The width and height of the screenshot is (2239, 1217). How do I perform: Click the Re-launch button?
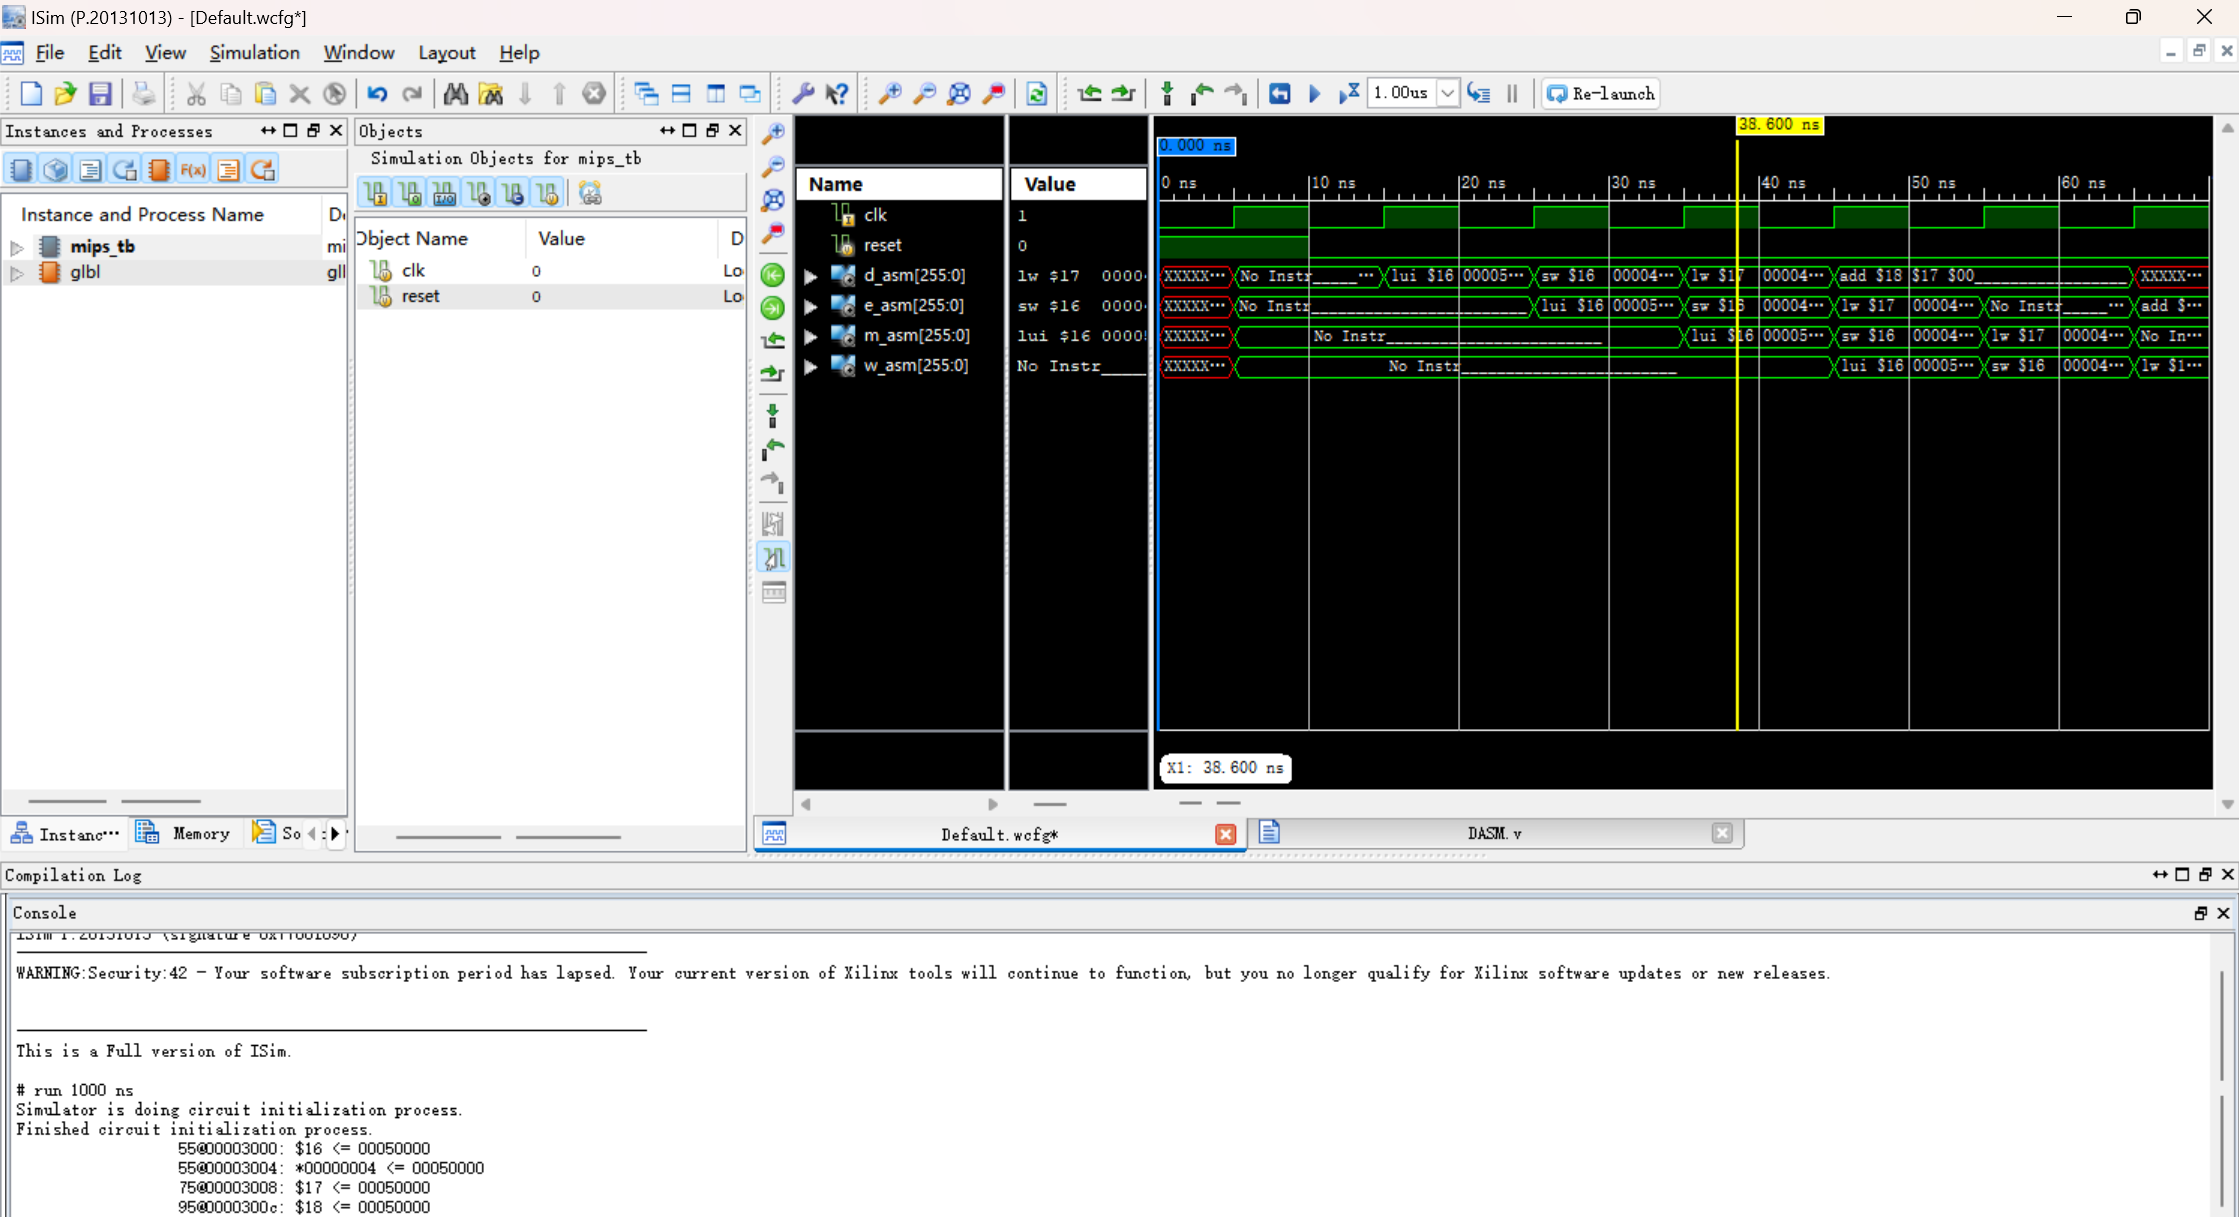point(1601,94)
